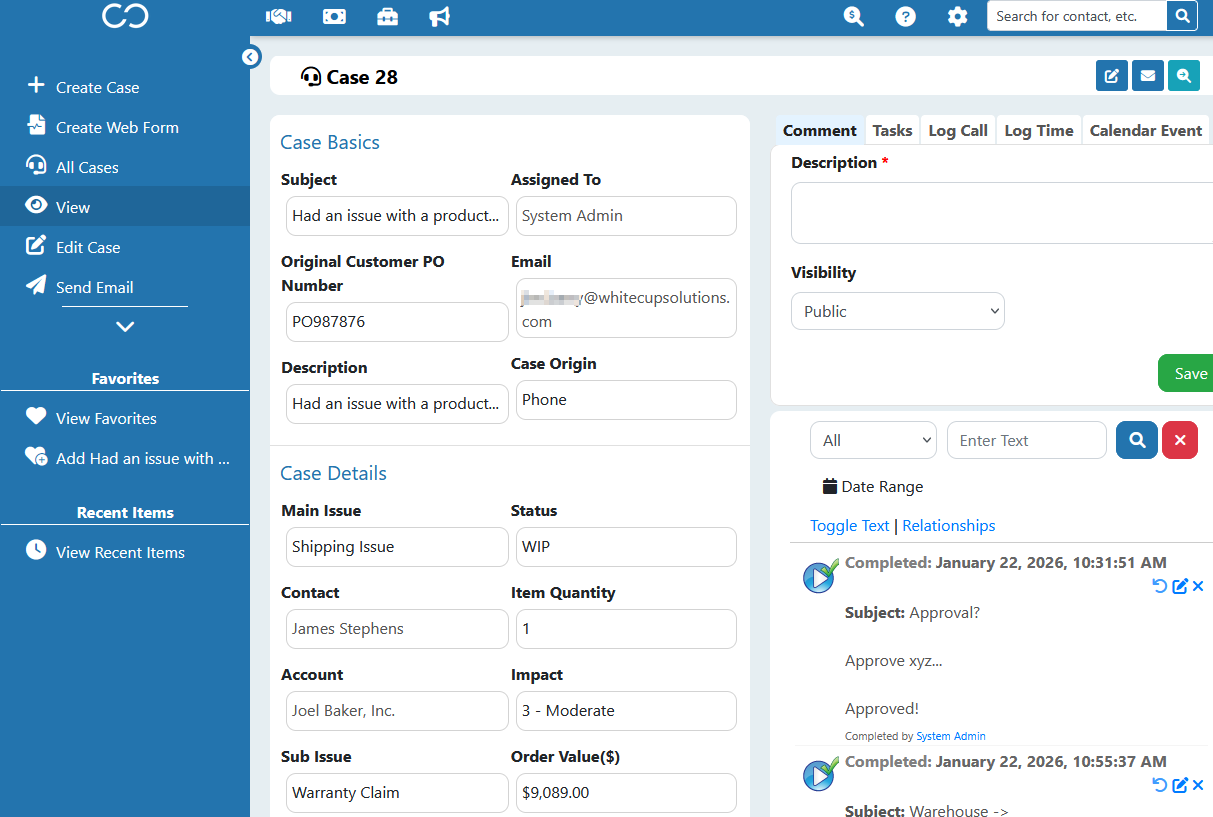This screenshot has height=817, width=1213.
Task: Open the Relationships link
Action: [949, 526]
